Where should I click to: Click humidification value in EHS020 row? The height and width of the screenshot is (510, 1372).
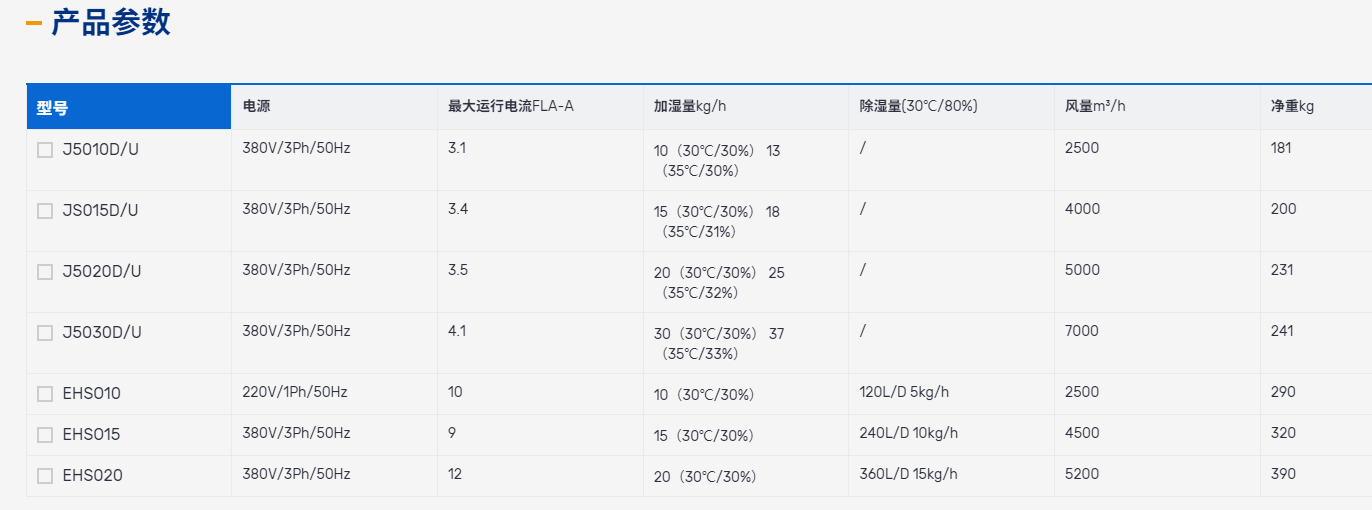tap(705, 477)
